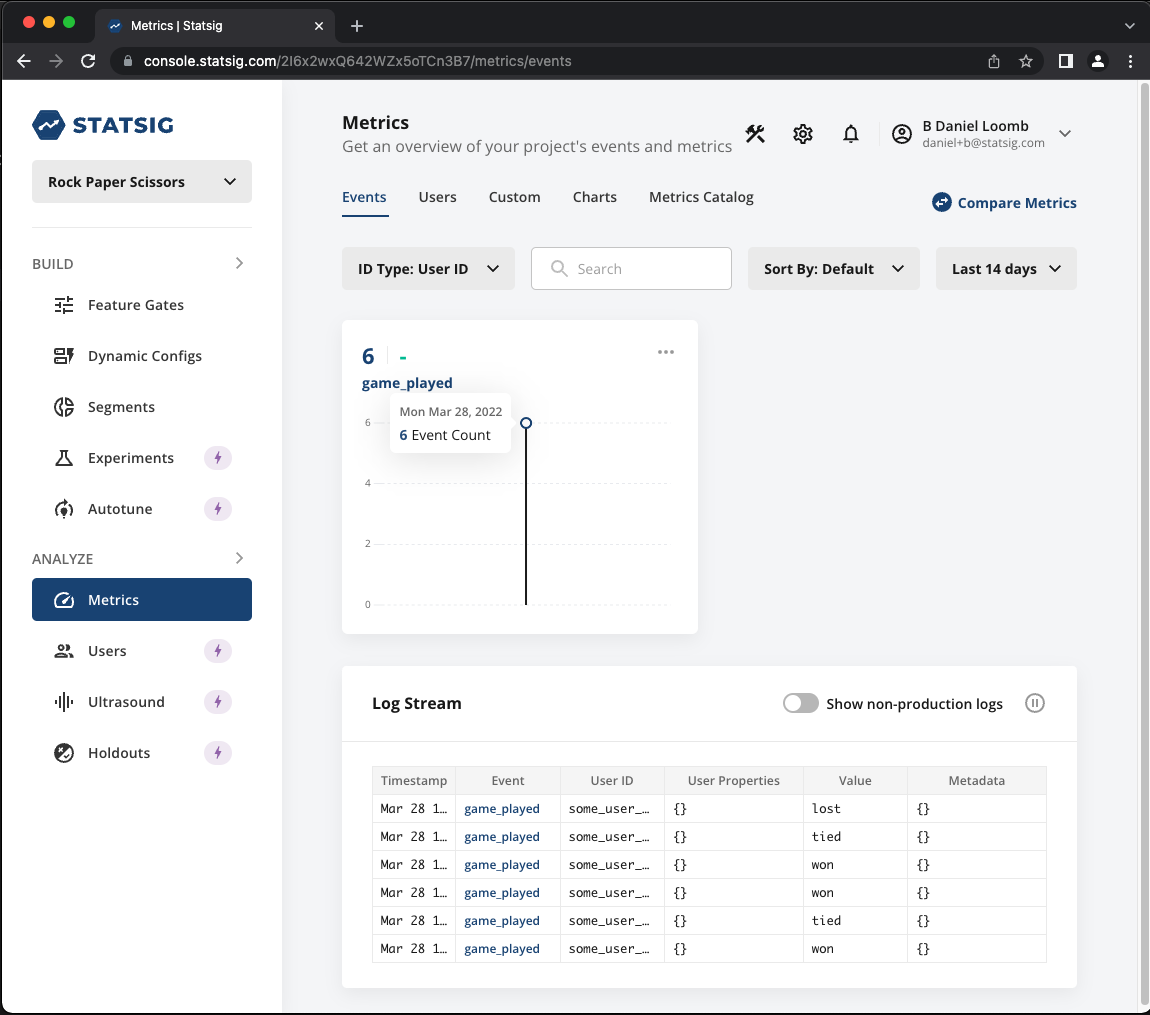Enable Show non-production logs toggle
The image size is (1150, 1015).
(x=801, y=703)
